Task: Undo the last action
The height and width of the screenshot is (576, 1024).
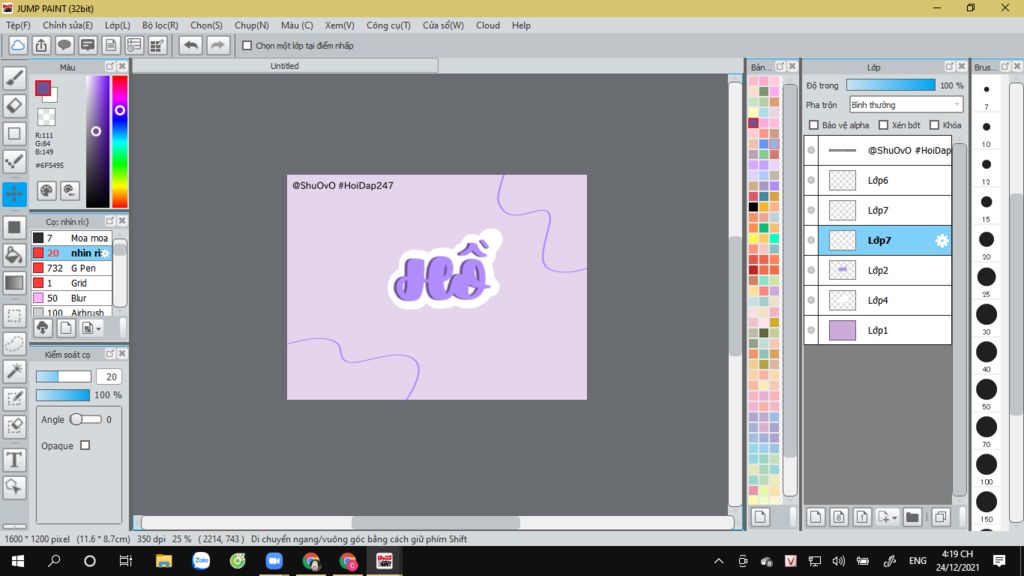Action: [x=191, y=45]
